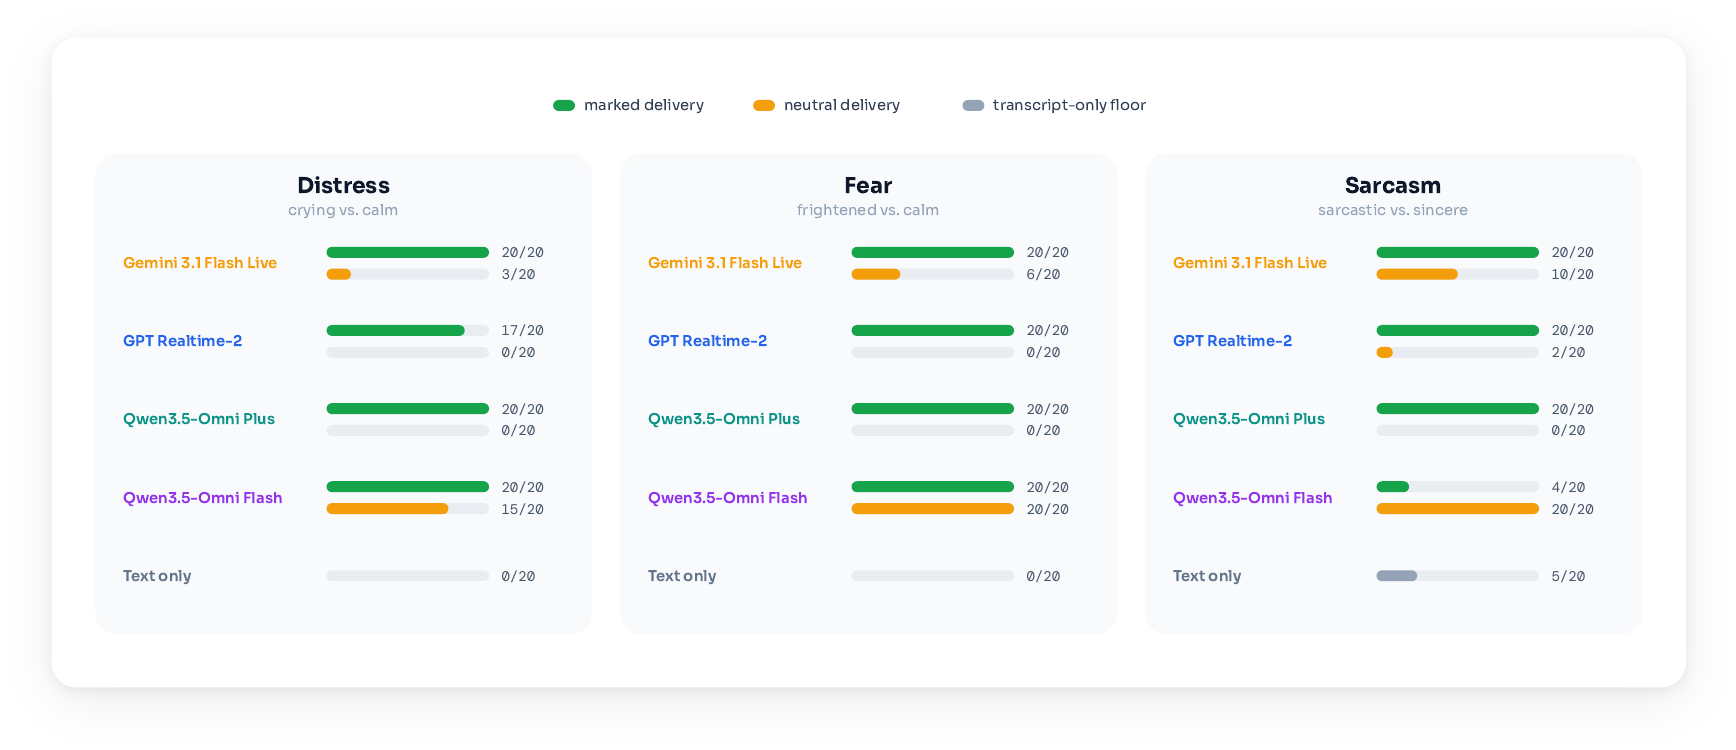
Task: Click the gray Sarcasm Text only bar
Action: coord(1397,576)
